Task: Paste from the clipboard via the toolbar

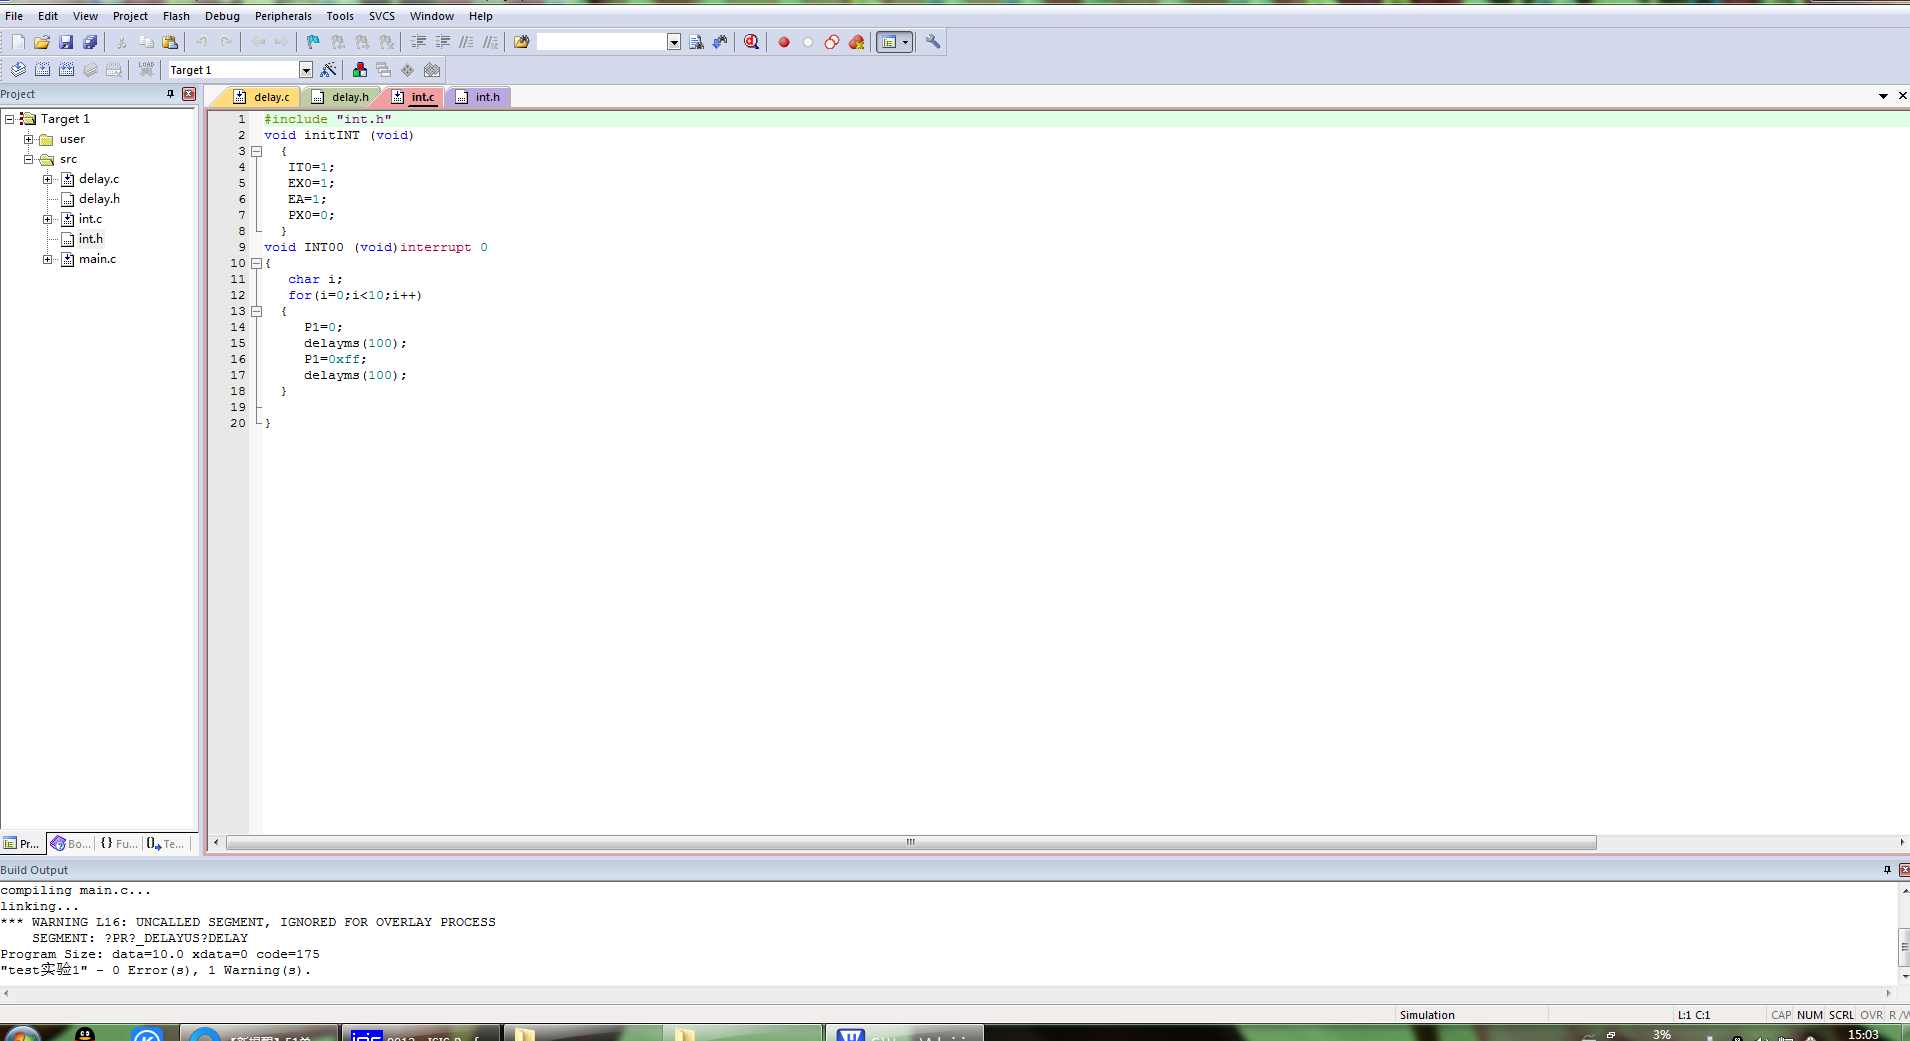Action: pos(170,42)
